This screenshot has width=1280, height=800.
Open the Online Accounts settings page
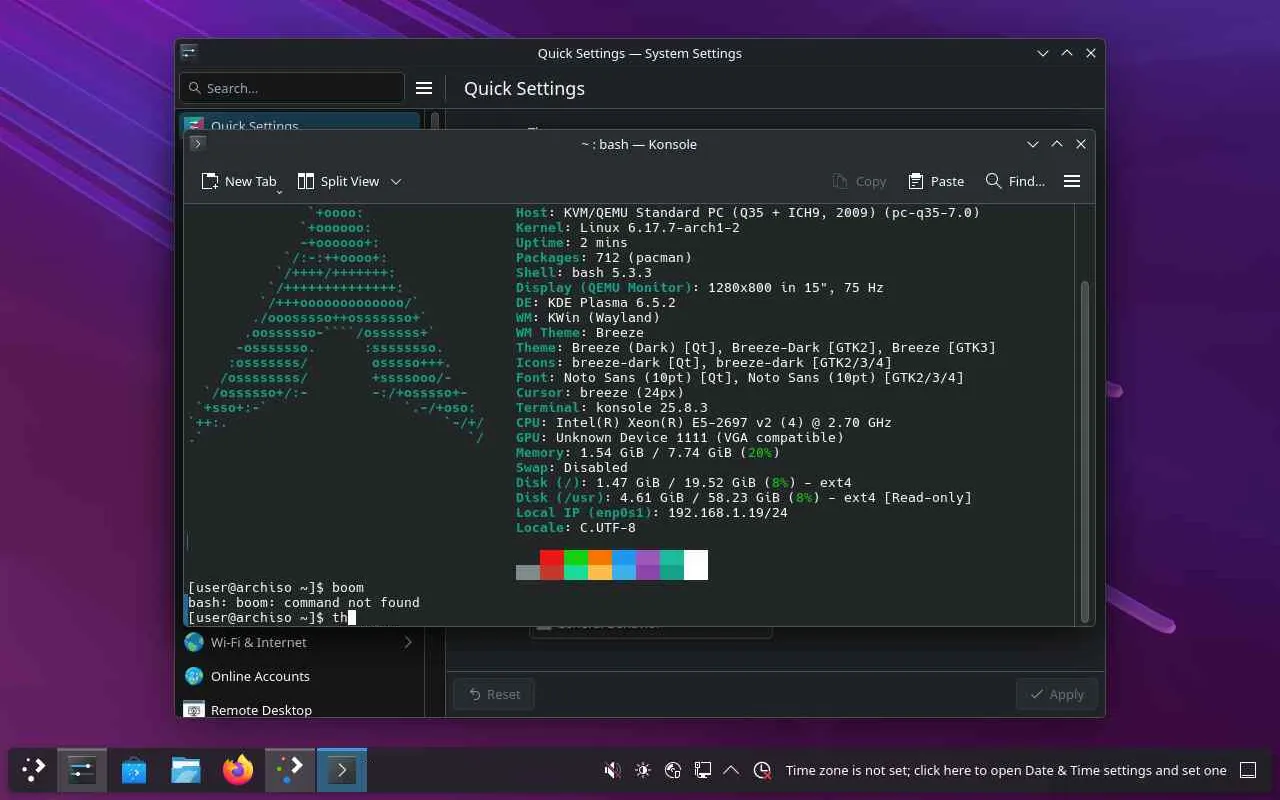click(x=300, y=676)
